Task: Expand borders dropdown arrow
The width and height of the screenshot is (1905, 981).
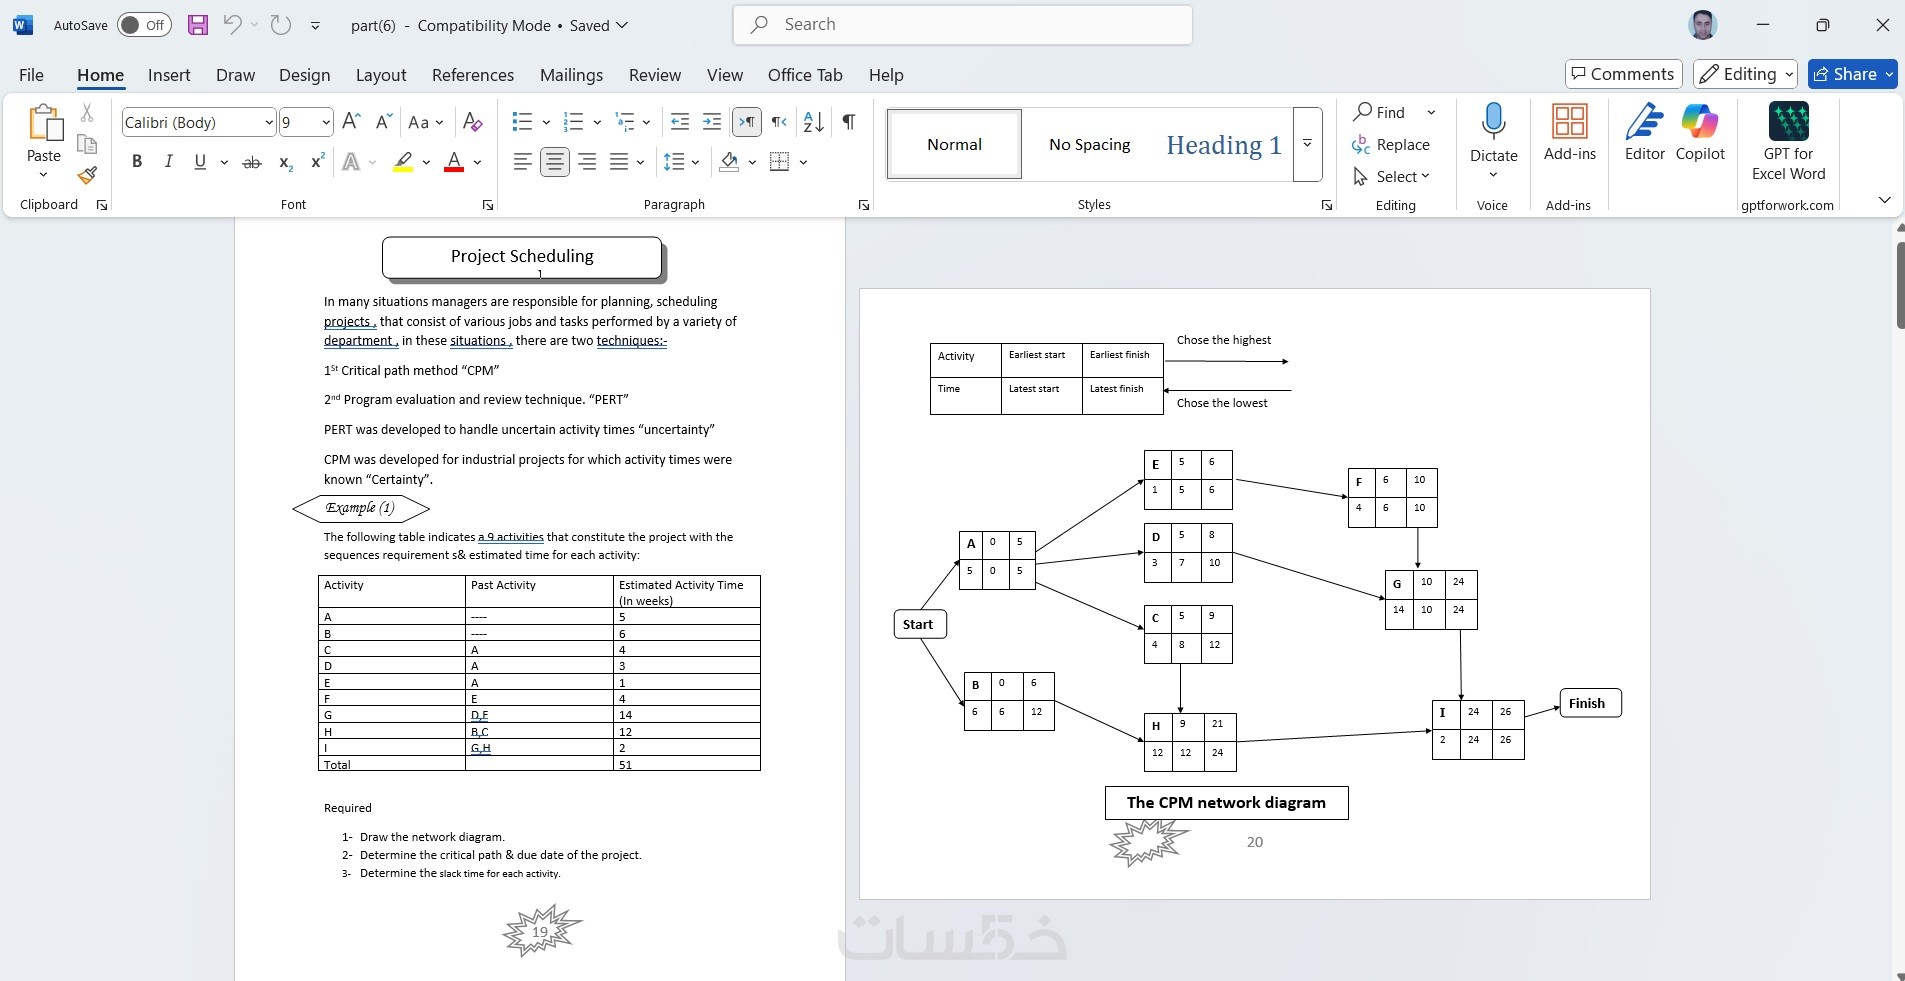Action: (803, 162)
